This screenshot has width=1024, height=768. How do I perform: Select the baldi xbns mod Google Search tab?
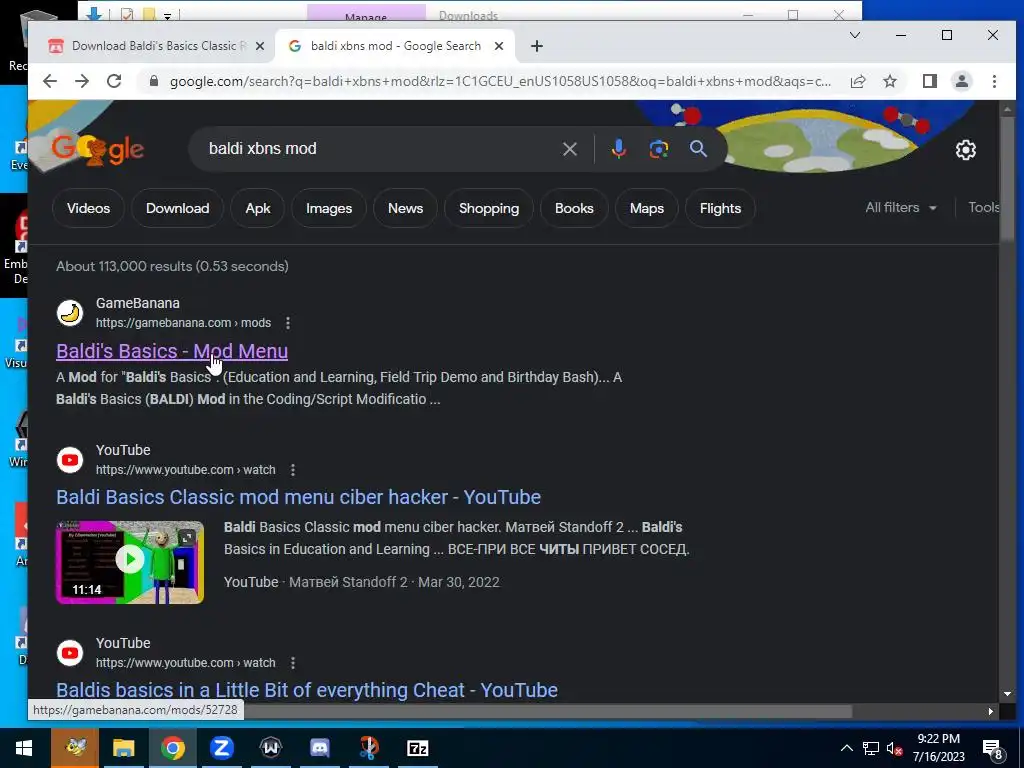click(396, 46)
